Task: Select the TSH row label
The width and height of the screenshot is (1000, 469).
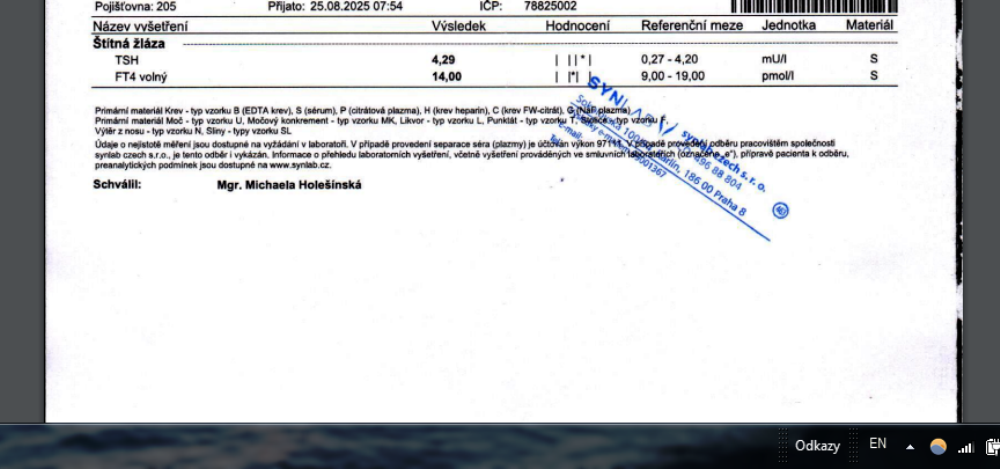Action: [127, 60]
